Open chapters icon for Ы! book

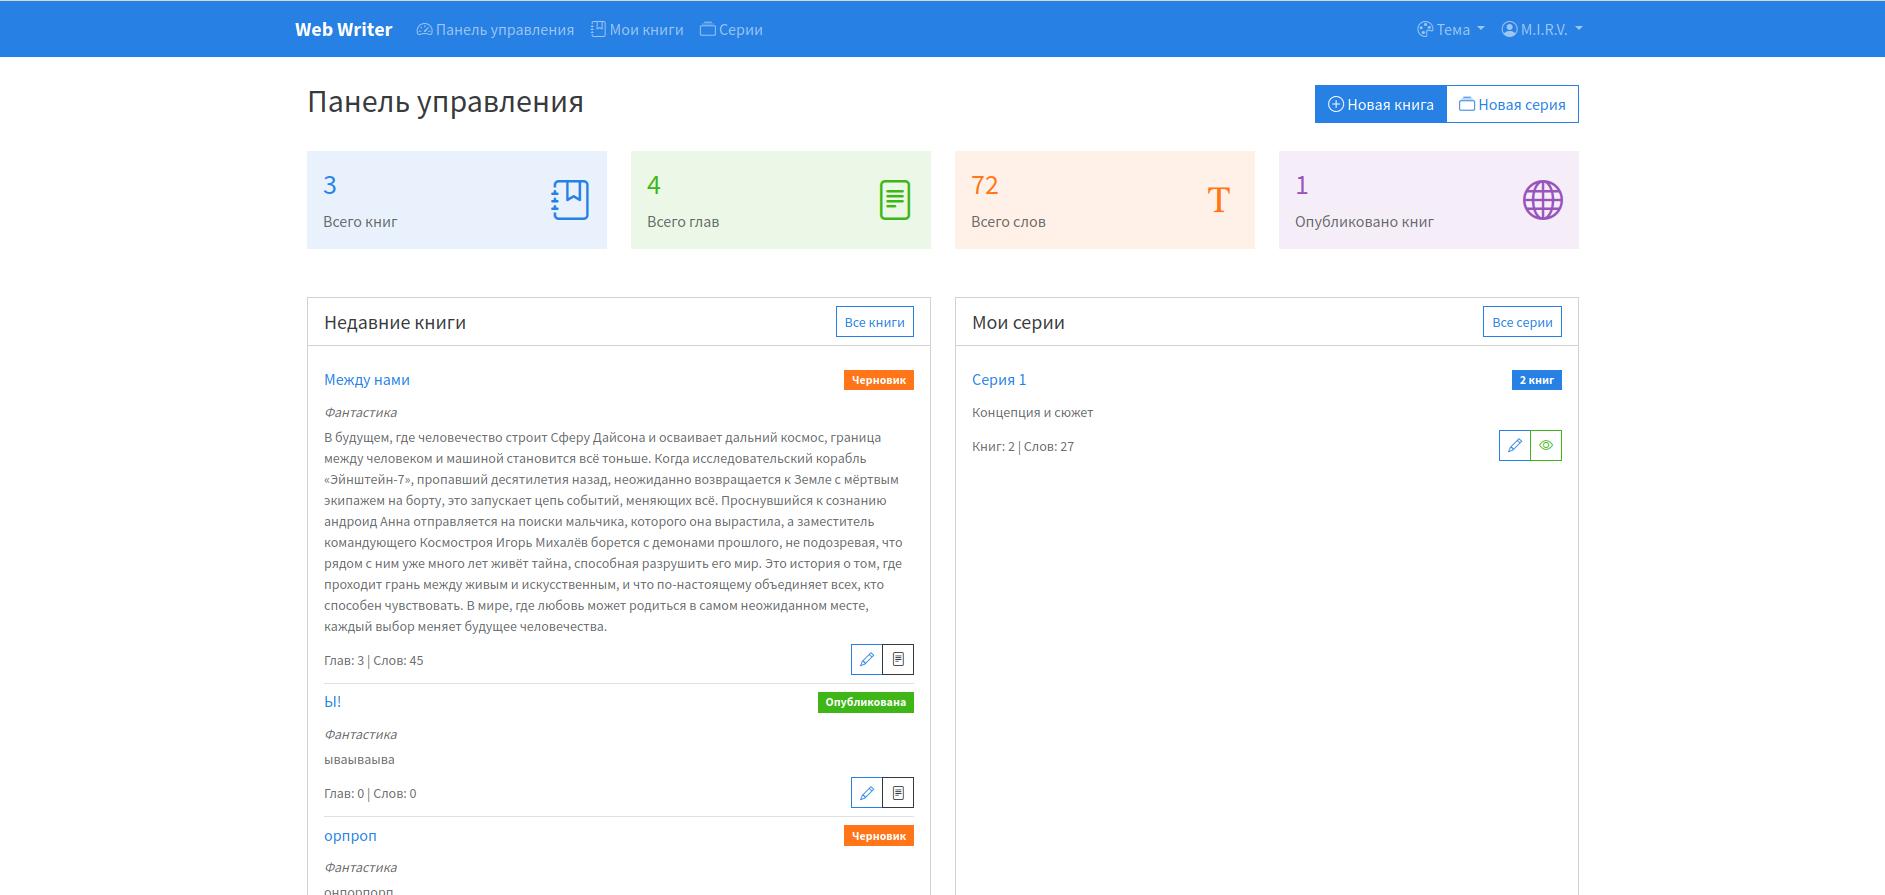pyautogui.click(x=898, y=793)
